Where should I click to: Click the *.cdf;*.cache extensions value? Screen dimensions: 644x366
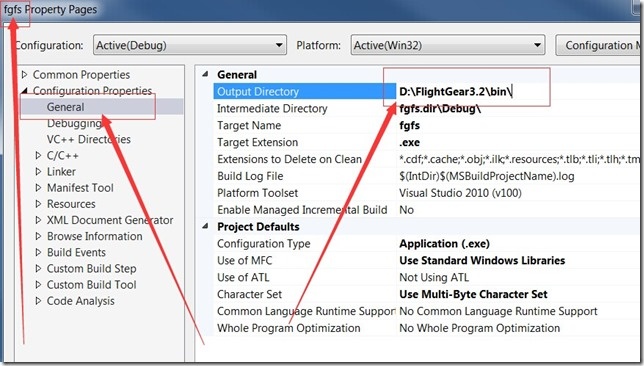[x=520, y=159]
